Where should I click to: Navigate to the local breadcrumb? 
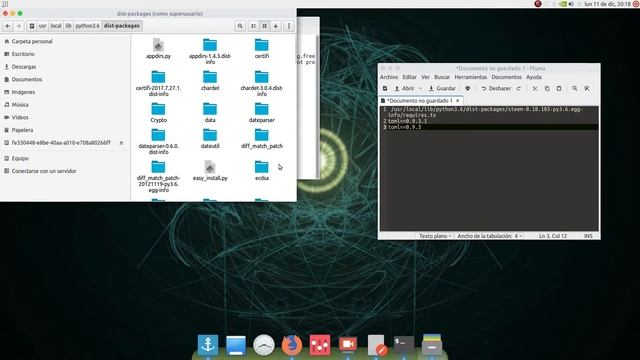point(56,26)
